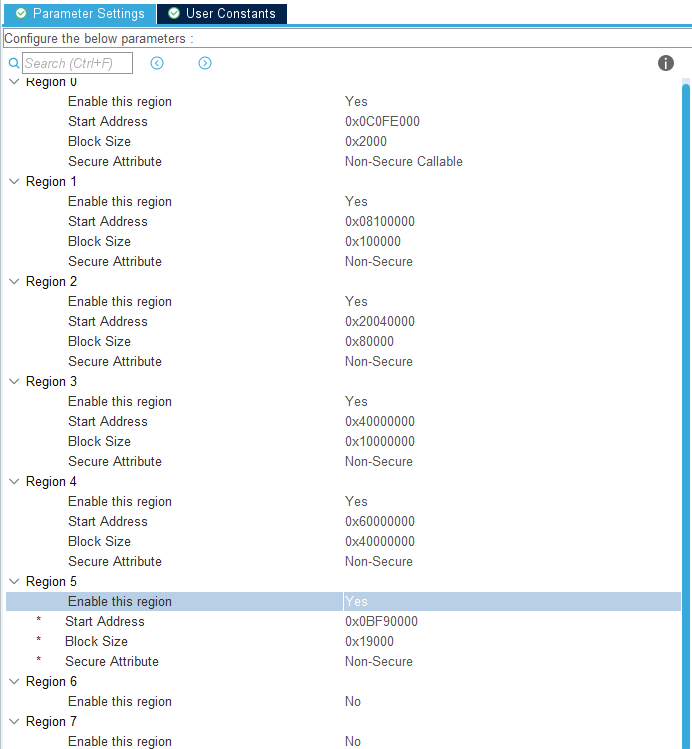Screen dimensions: 692x749
Task: Select Region 3 Start Address 0x40000000
Action: [380, 421]
